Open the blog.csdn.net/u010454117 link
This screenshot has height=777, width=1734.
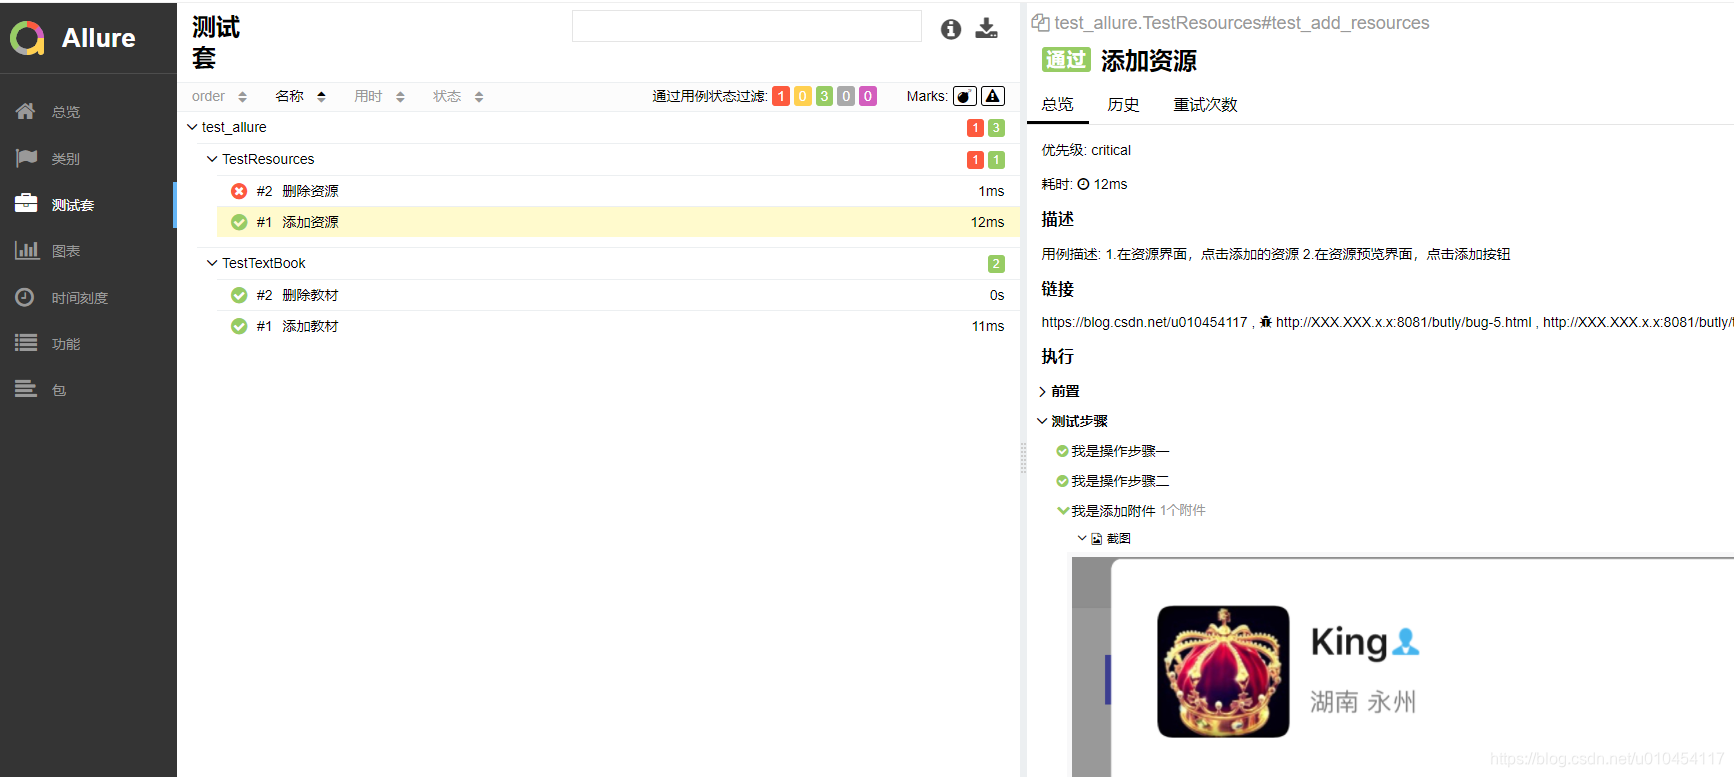1144,322
